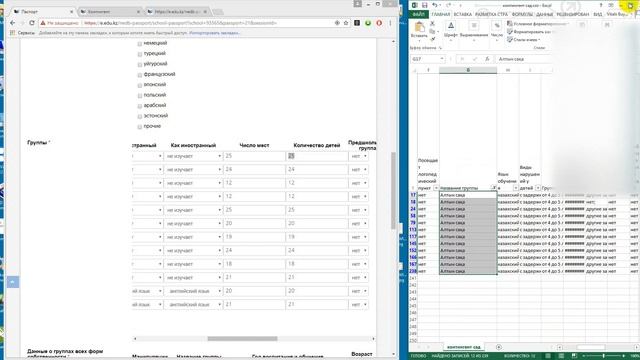The image size is (640, 360).
Task: Check the польский language checkbox
Action: pos(140,96)
